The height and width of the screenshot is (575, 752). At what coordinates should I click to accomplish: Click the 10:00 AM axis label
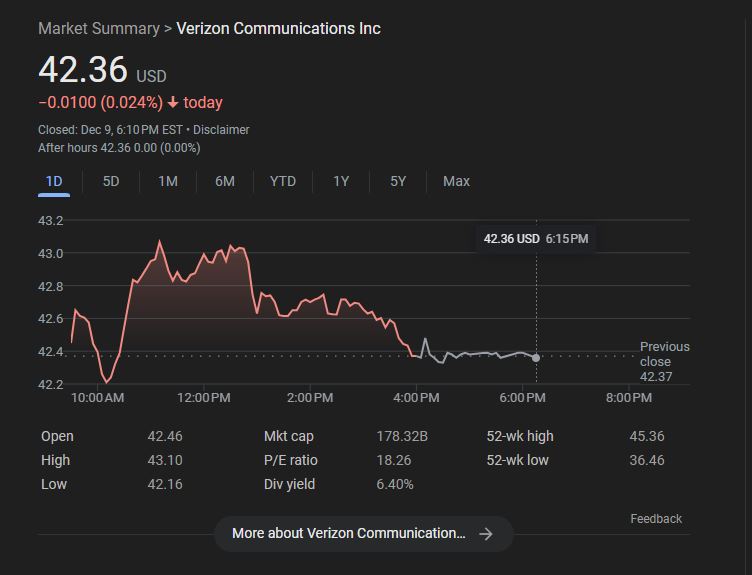point(97,398)
